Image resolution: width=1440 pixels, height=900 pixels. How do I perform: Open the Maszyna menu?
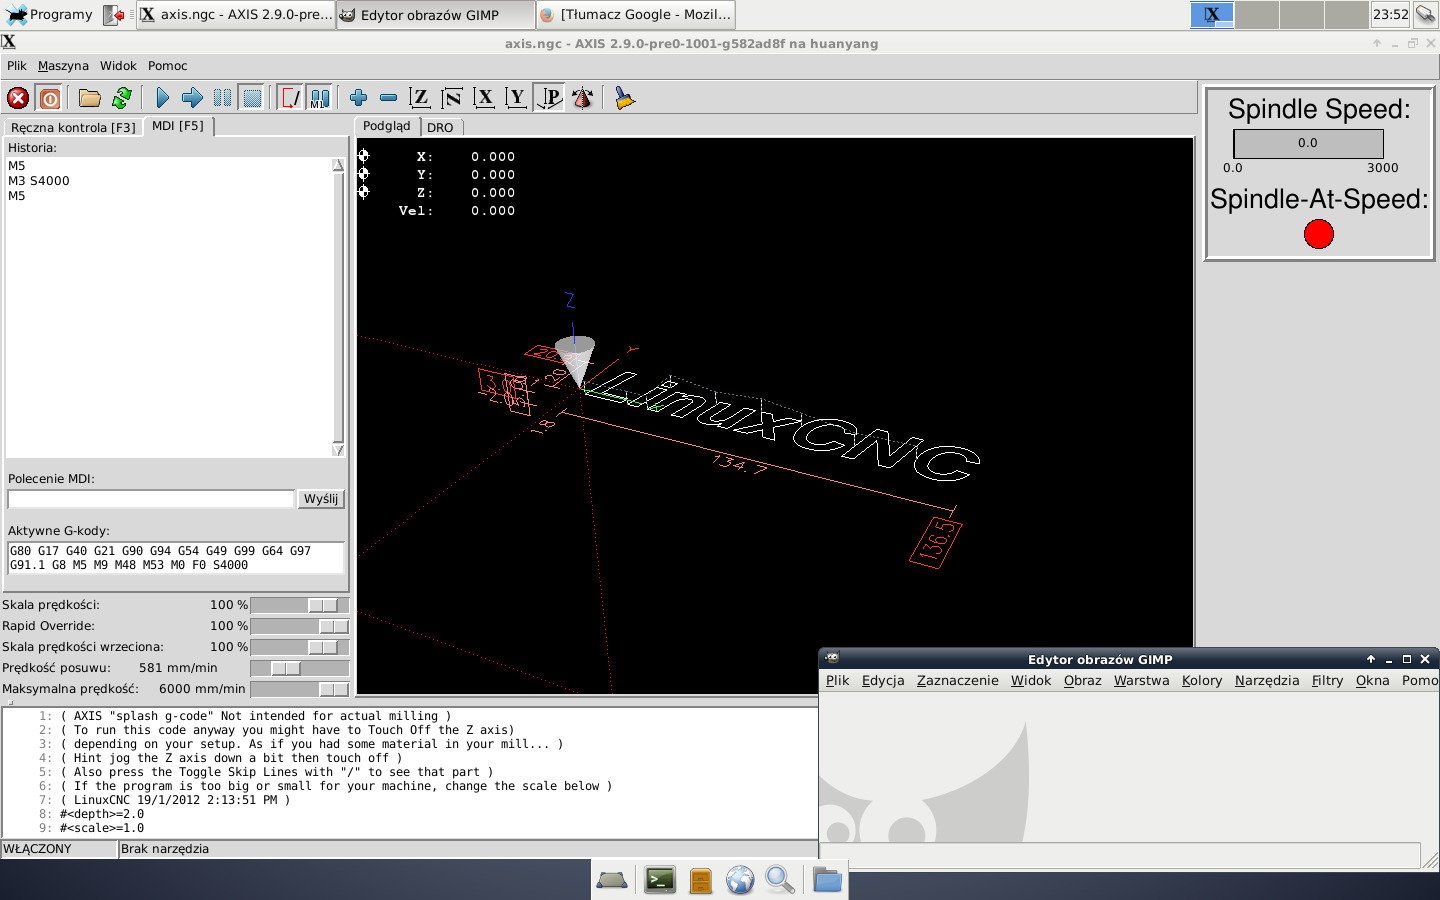click(63, 66)
